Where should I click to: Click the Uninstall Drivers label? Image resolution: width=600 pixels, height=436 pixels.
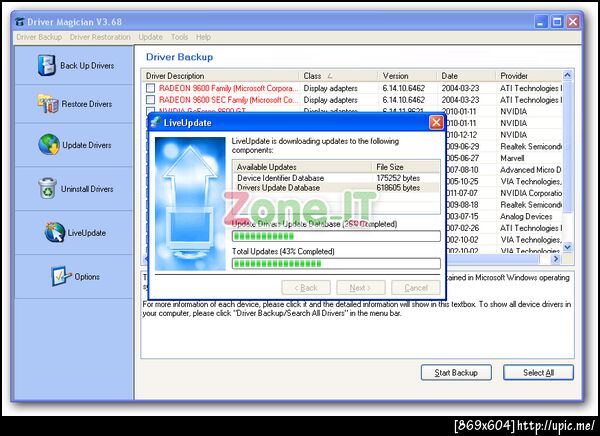click(x=87, y=189)
